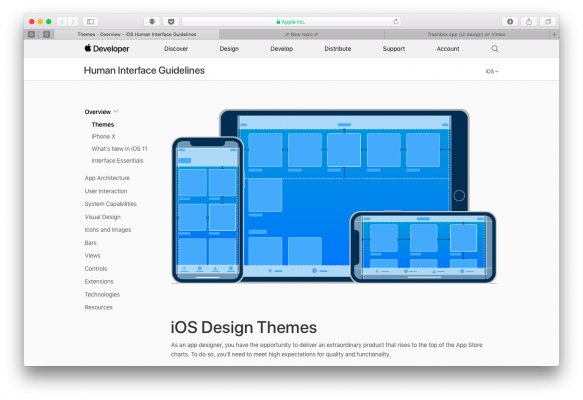Open the downloads/info circle toolbar icon
The width and height of the screenshot is (583, 400).
(x=510, y=22)
